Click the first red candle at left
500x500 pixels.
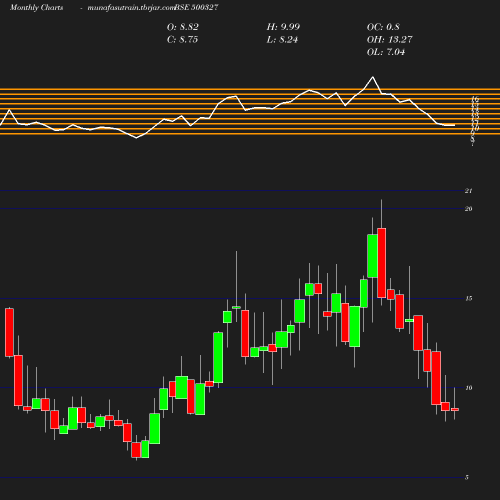[x=9, y=332]
